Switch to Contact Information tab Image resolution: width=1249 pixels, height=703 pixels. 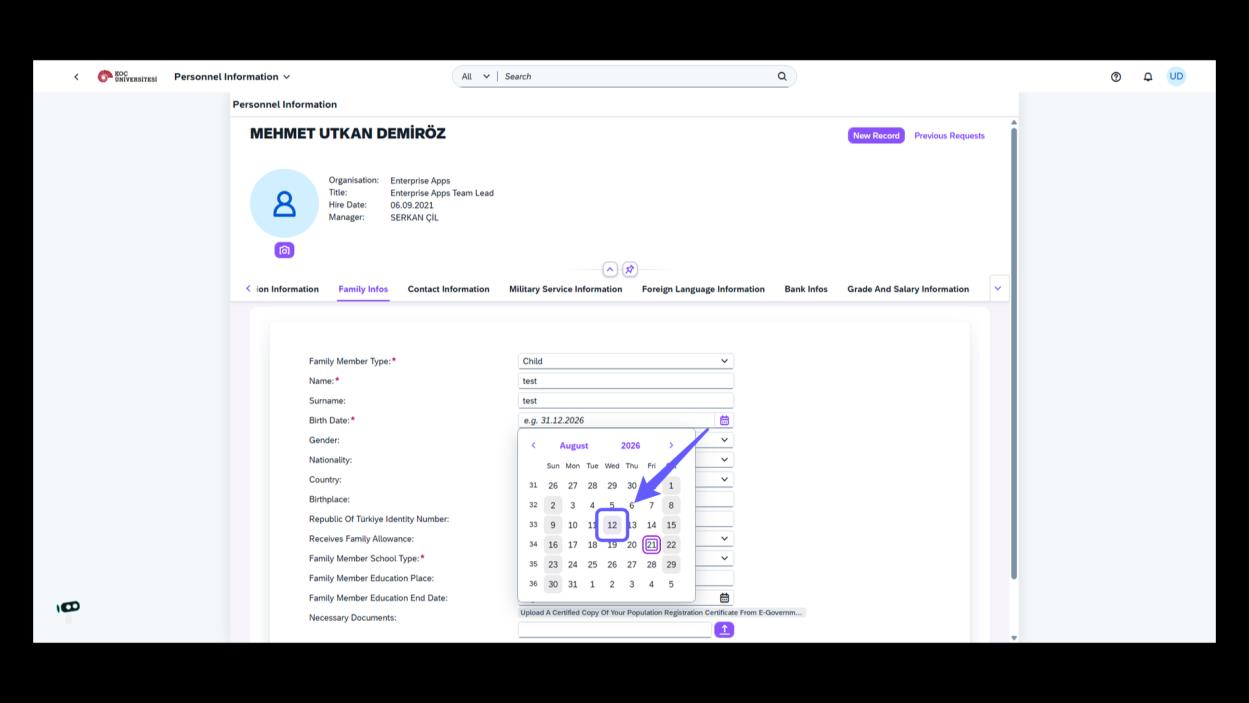(x=449, y=289)
